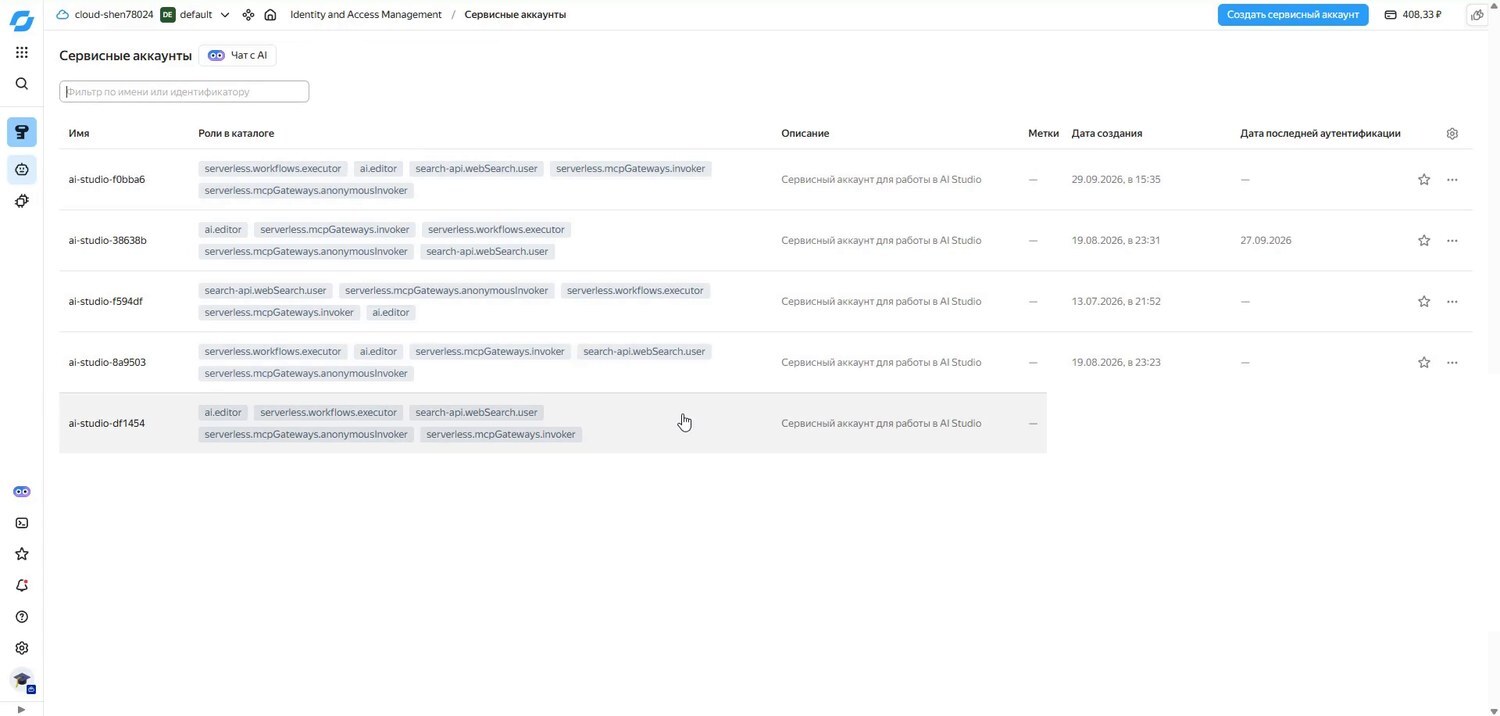1500x716 pixels.
Task: Sort by the Имя column header
Action: (x=79, y=134)
